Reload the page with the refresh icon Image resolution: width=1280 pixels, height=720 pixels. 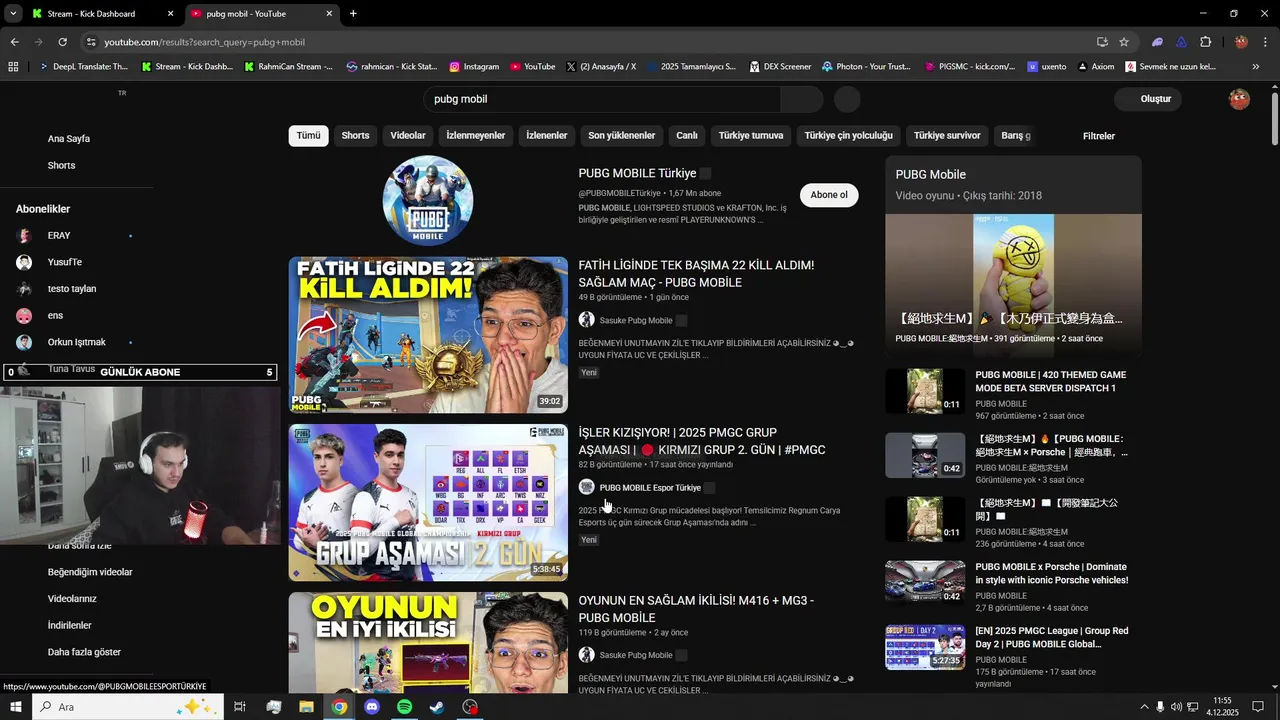tap(62, 42)
